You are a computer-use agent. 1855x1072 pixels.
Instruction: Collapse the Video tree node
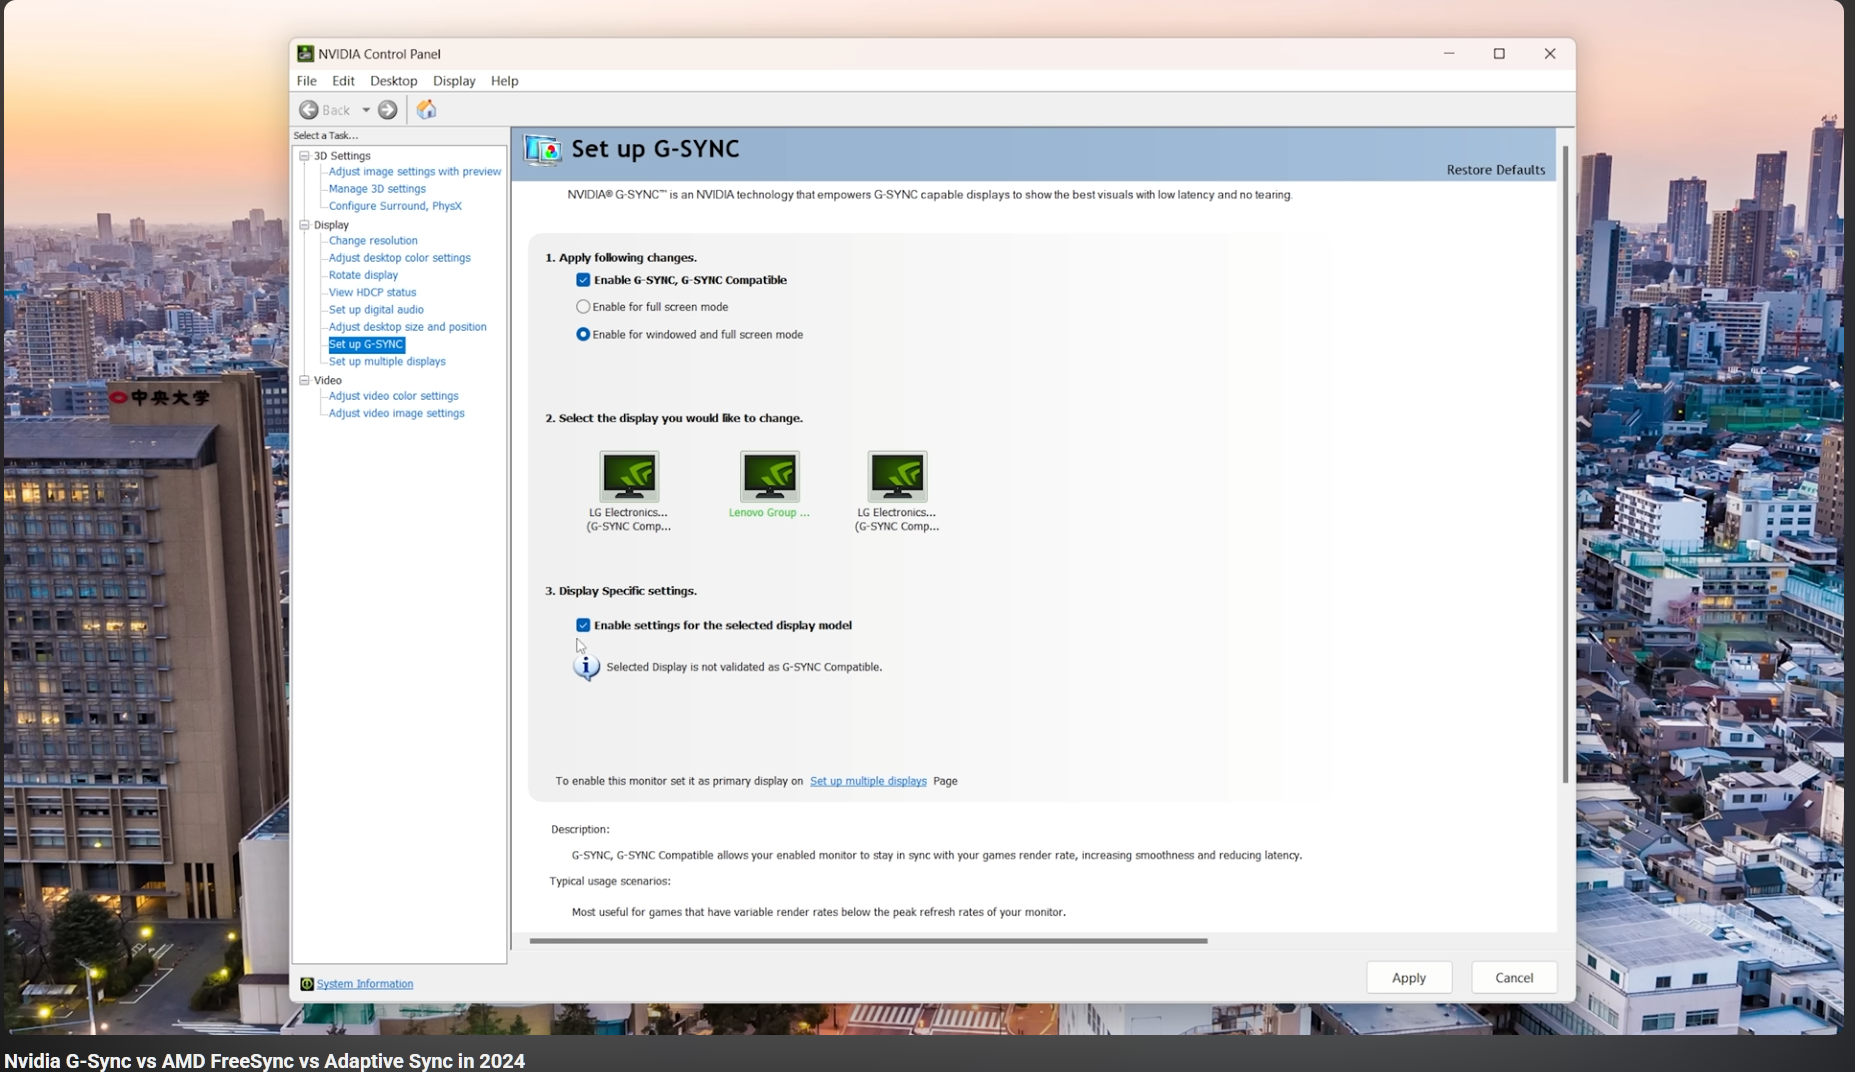[x=305, y=380]
